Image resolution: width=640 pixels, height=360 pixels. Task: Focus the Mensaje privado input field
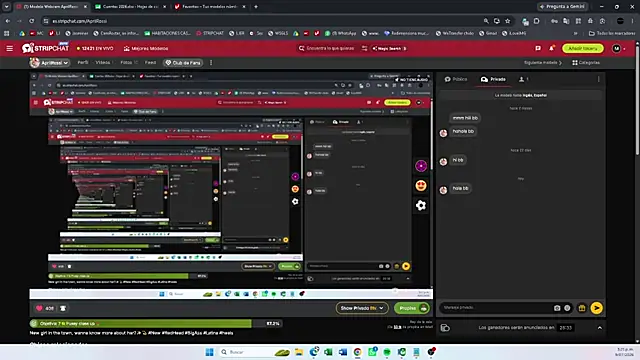click(496, 308)
